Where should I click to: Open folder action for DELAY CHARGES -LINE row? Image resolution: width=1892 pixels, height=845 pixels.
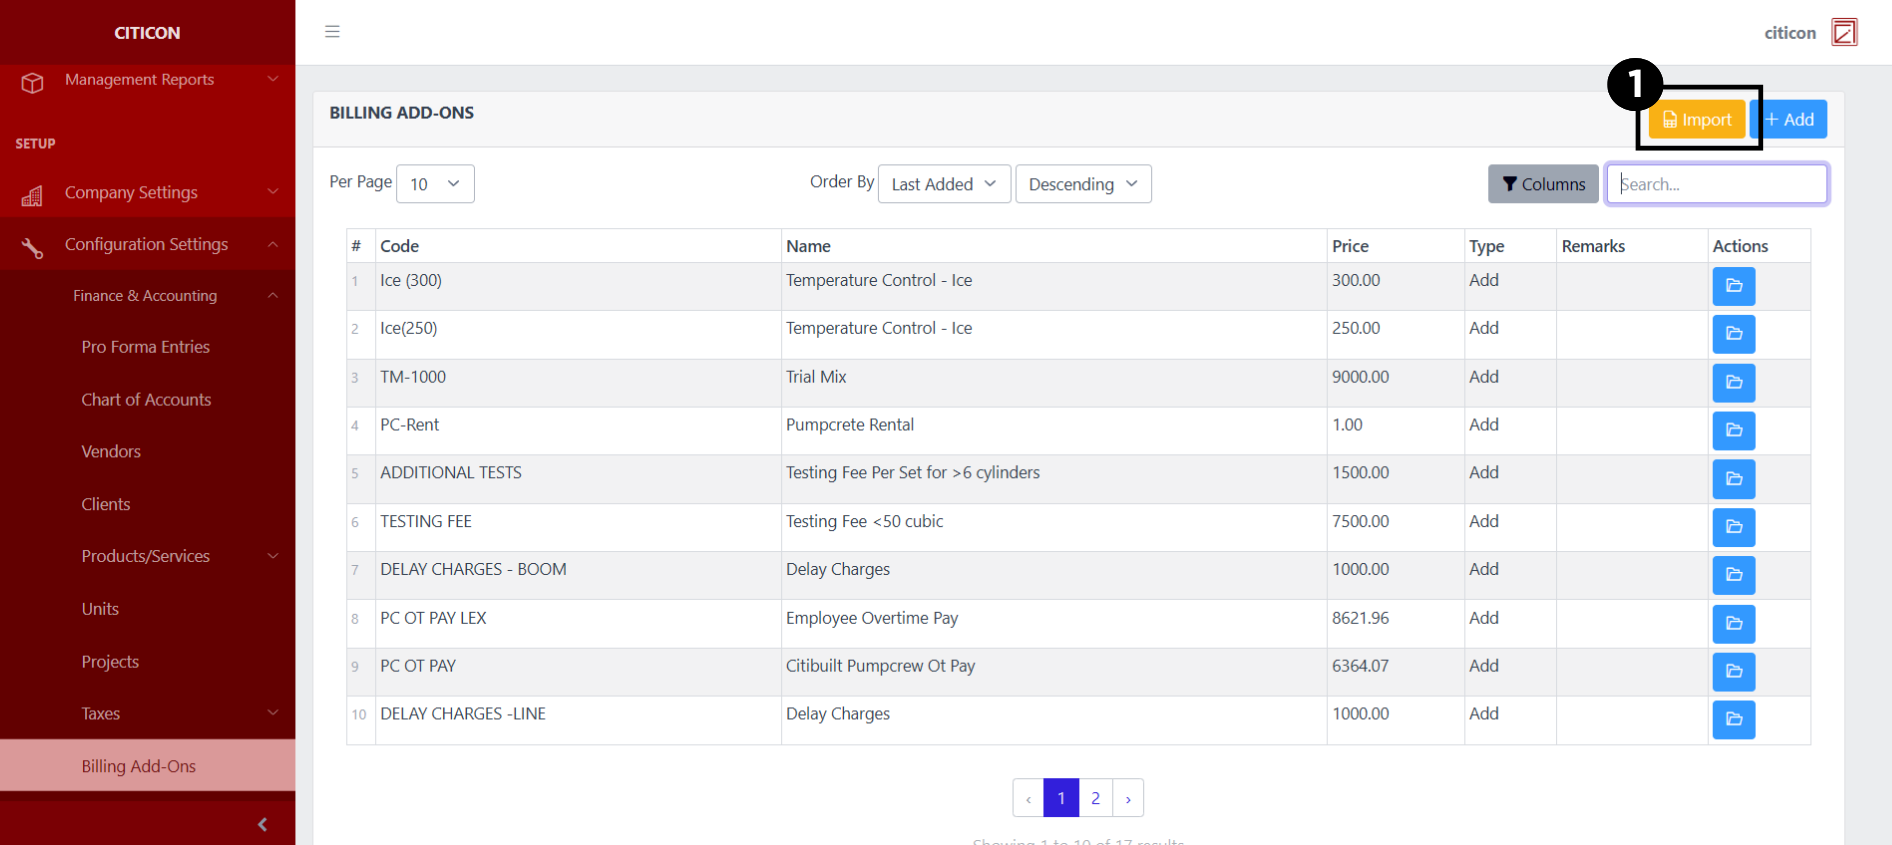pyautogui.click(x=1733, y=719)
